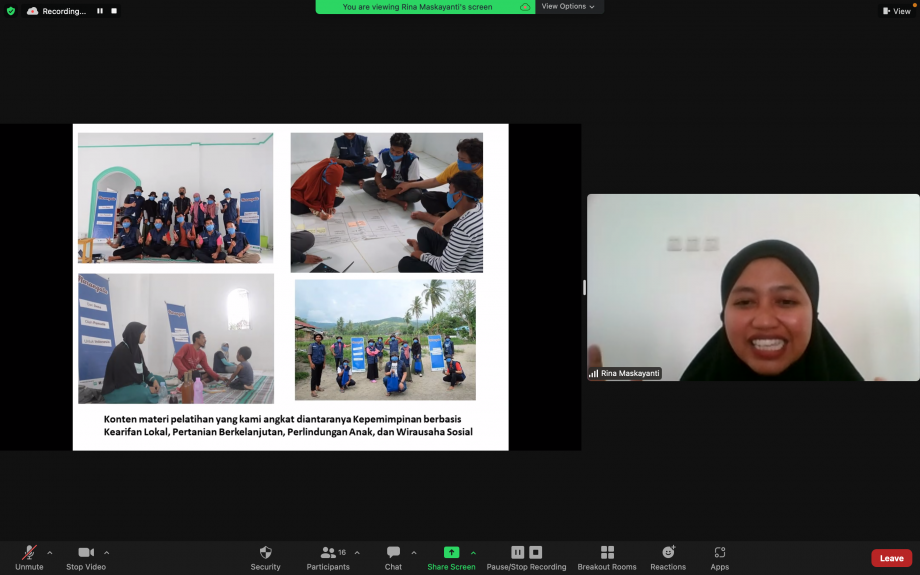
Task: Click the green Share Screen icon
Action: [451, 552]
